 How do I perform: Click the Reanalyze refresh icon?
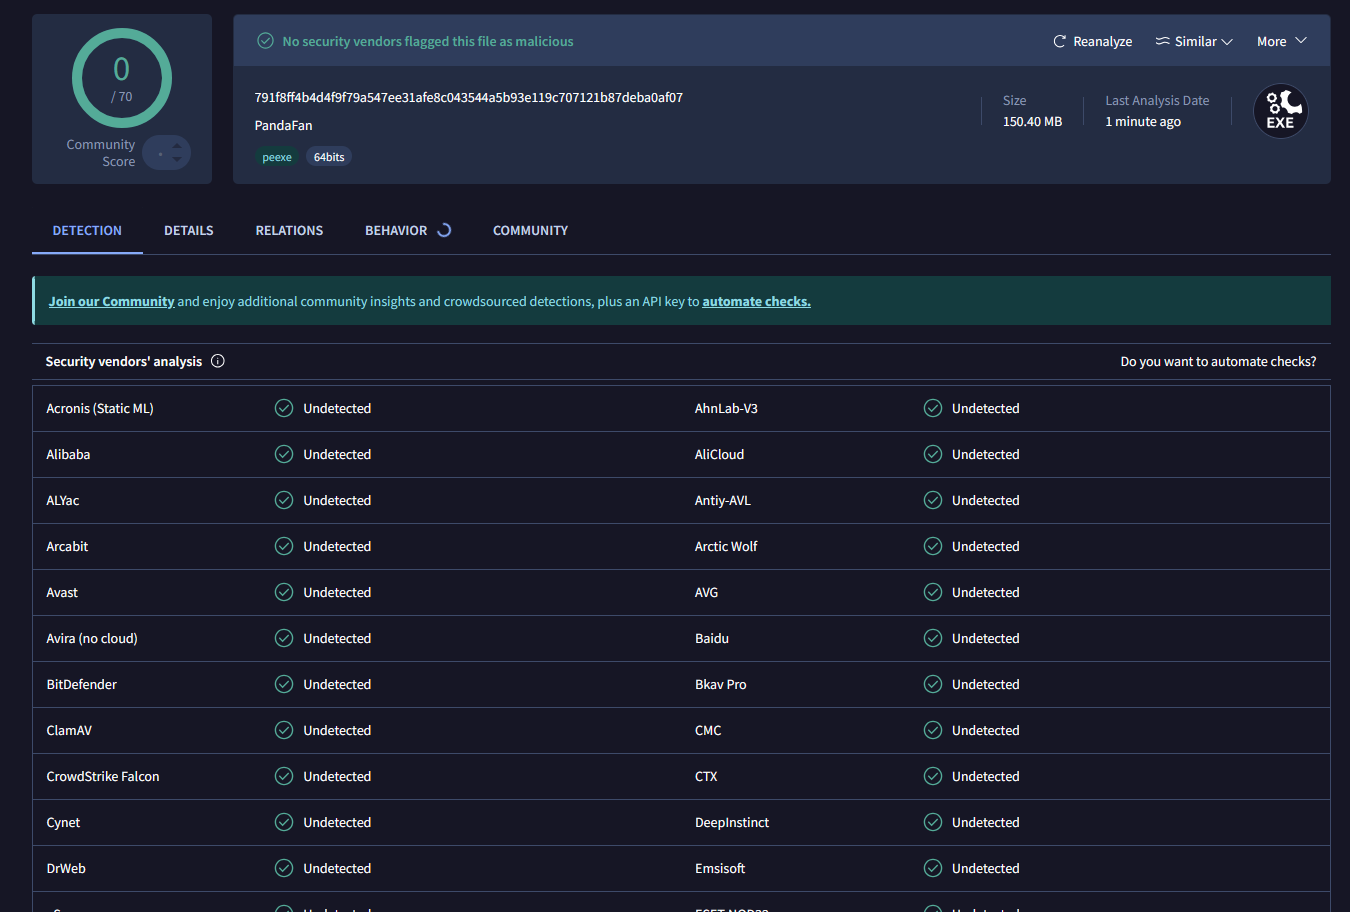1059,41
